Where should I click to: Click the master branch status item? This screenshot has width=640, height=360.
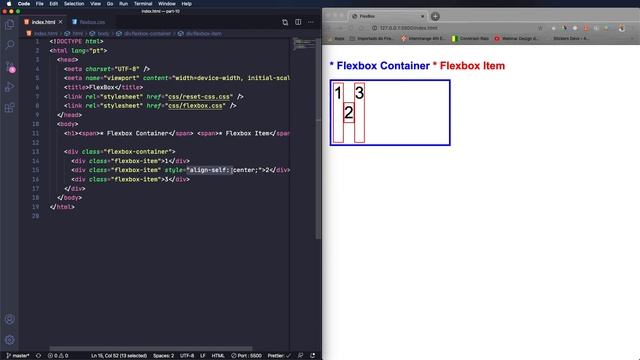coord(18,356)
